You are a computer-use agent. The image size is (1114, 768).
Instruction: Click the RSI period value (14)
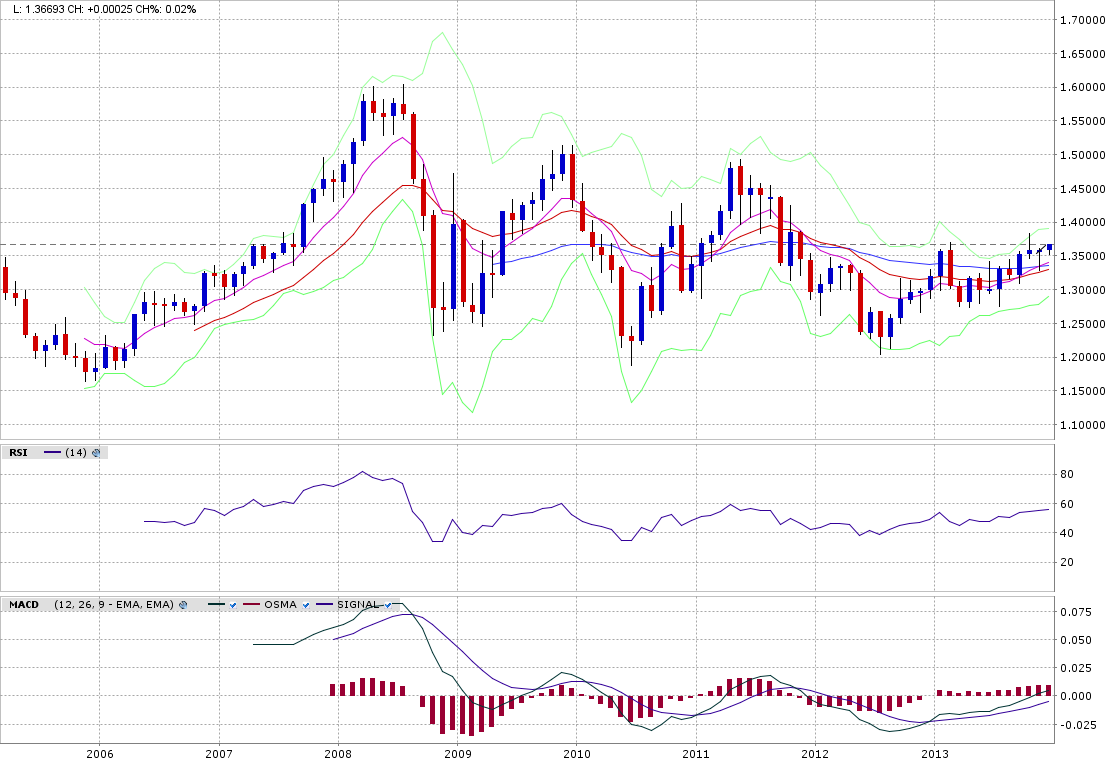point(76,453)
